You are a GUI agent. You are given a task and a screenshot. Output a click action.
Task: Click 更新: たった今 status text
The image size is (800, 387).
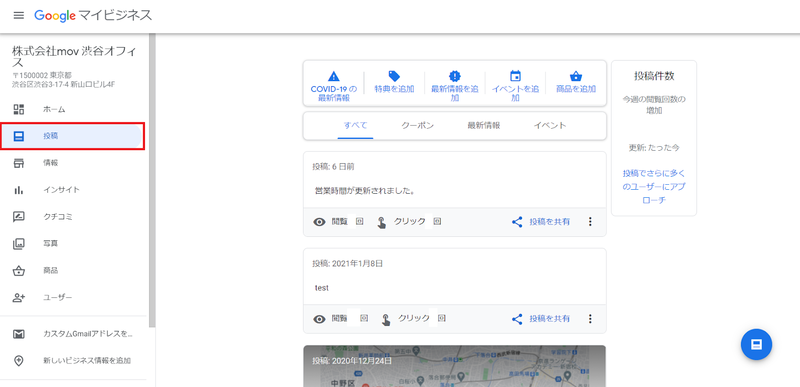point(654,148)
